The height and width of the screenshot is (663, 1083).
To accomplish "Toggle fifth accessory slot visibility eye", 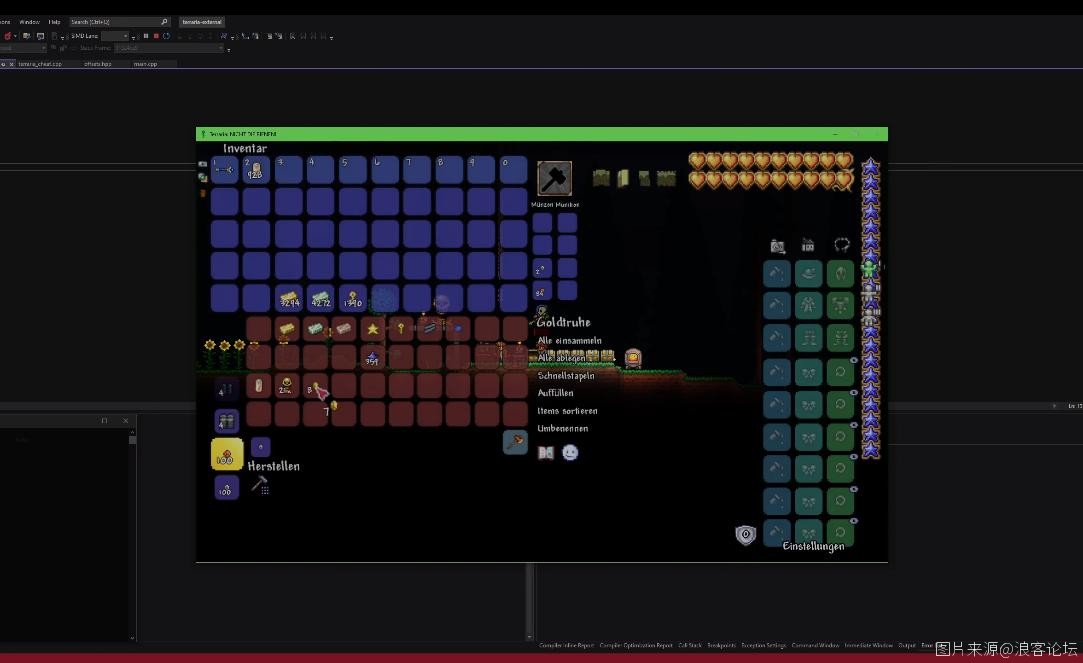I will click(854, 489).
